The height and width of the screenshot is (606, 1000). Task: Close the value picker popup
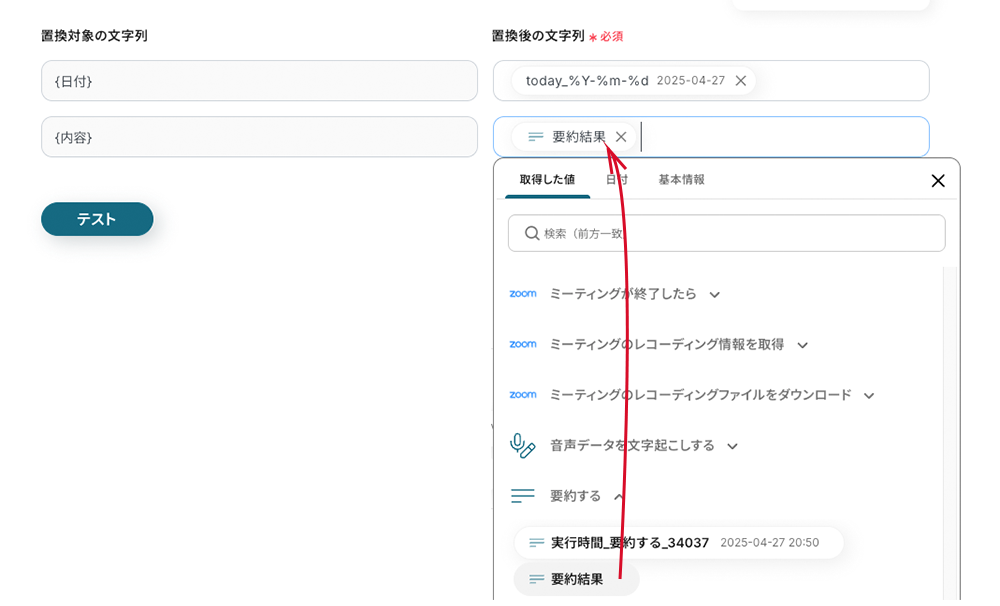pyautogui.click(x=937, y=181)
